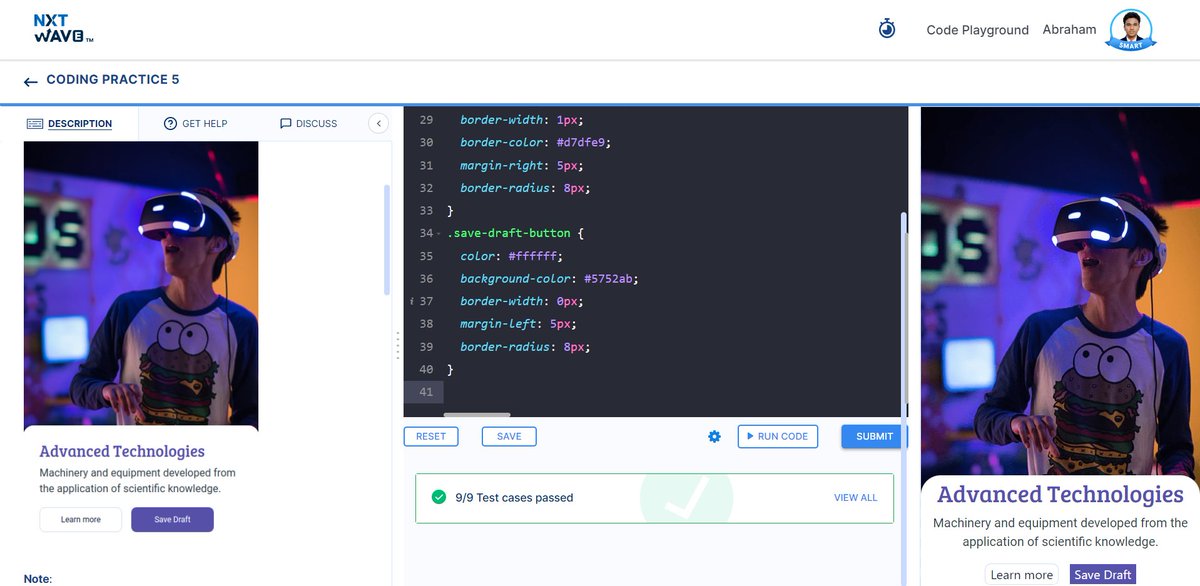Click Advanced Technologies heading in description panel
The height and width of the screenshot is (586, 1200).
pyautogui.click(x=122, y=451)
